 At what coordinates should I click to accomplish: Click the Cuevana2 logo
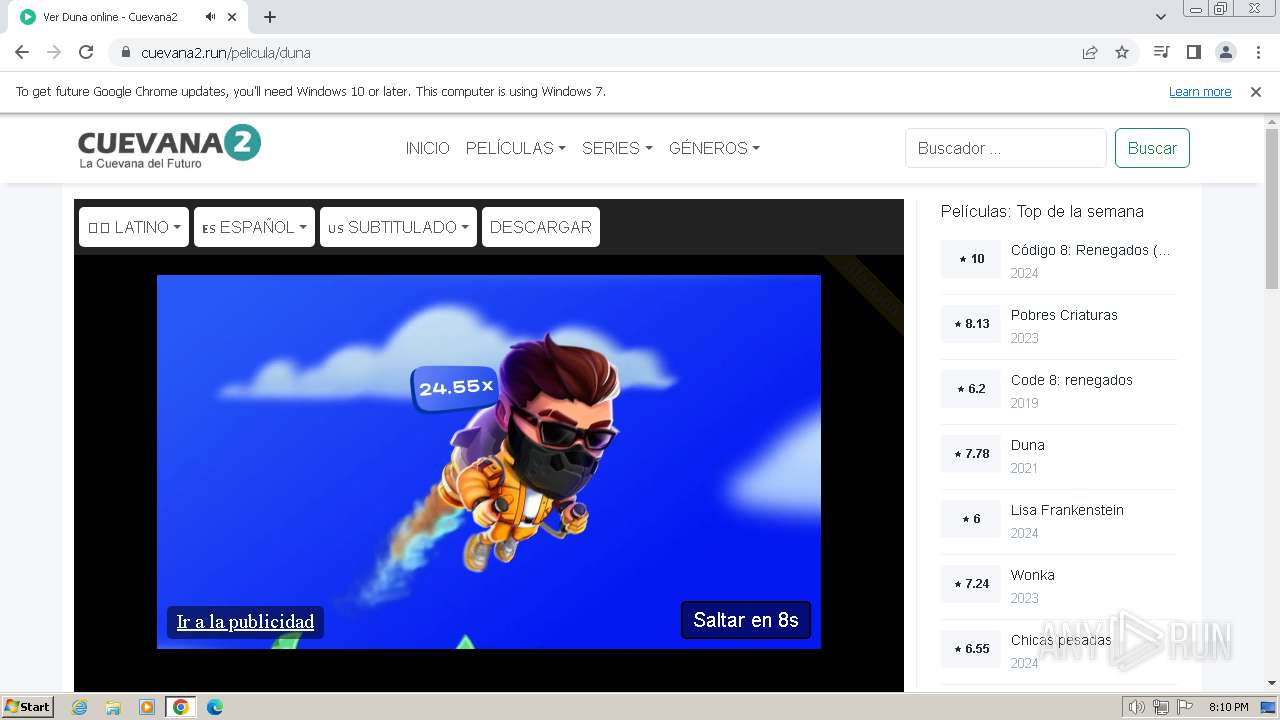pyautogui.click(x=169, y=146)
